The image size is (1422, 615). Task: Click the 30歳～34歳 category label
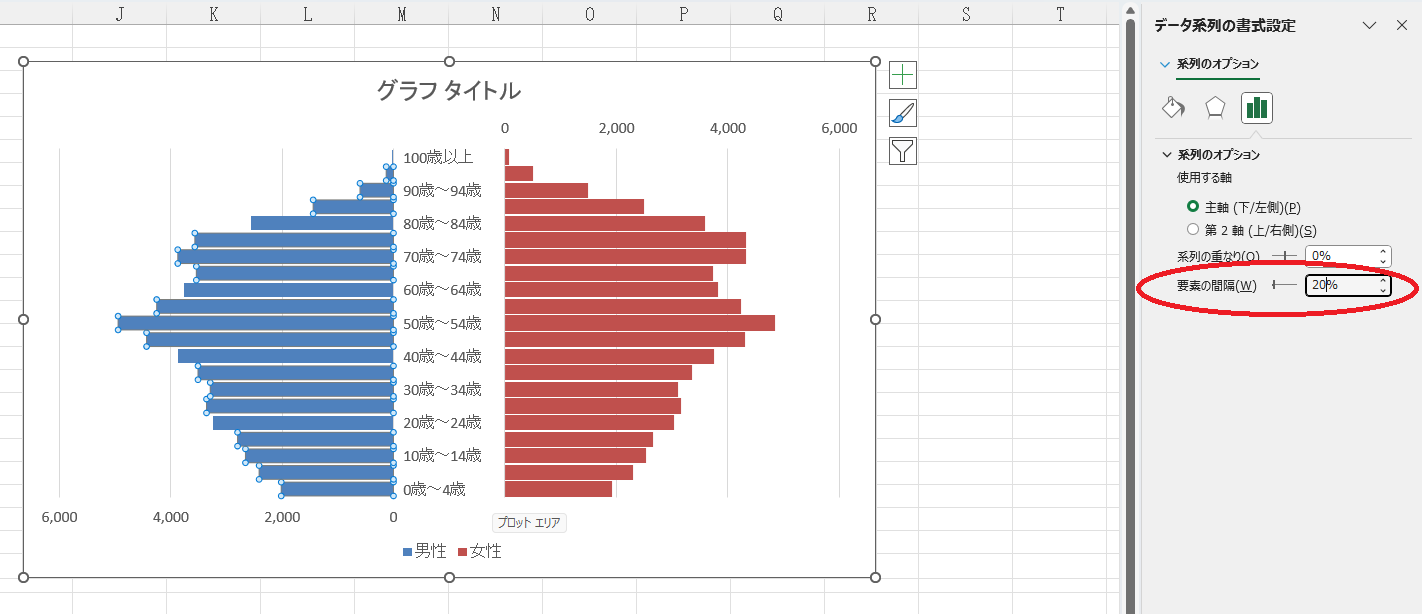[x=442, y=389]
